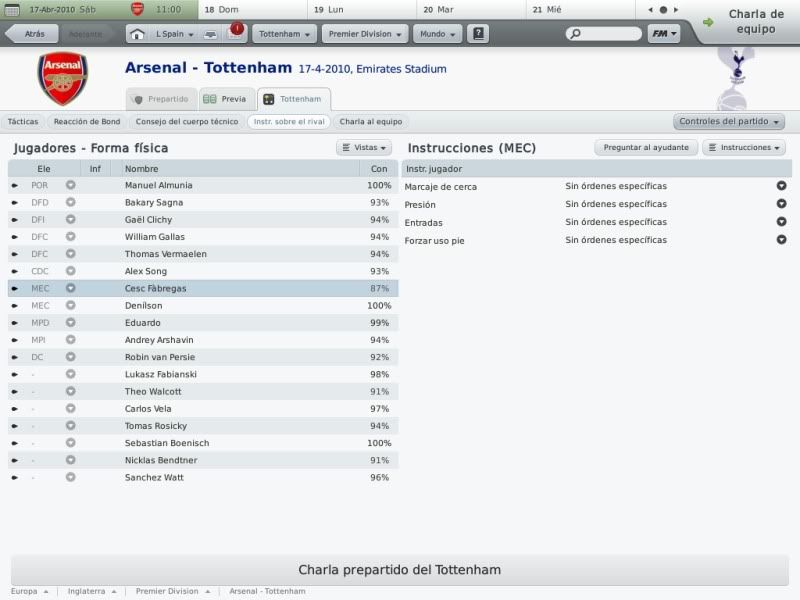Open the Mundo dropdown menu
Screen dimensions: 800x600
coord(437,34)
